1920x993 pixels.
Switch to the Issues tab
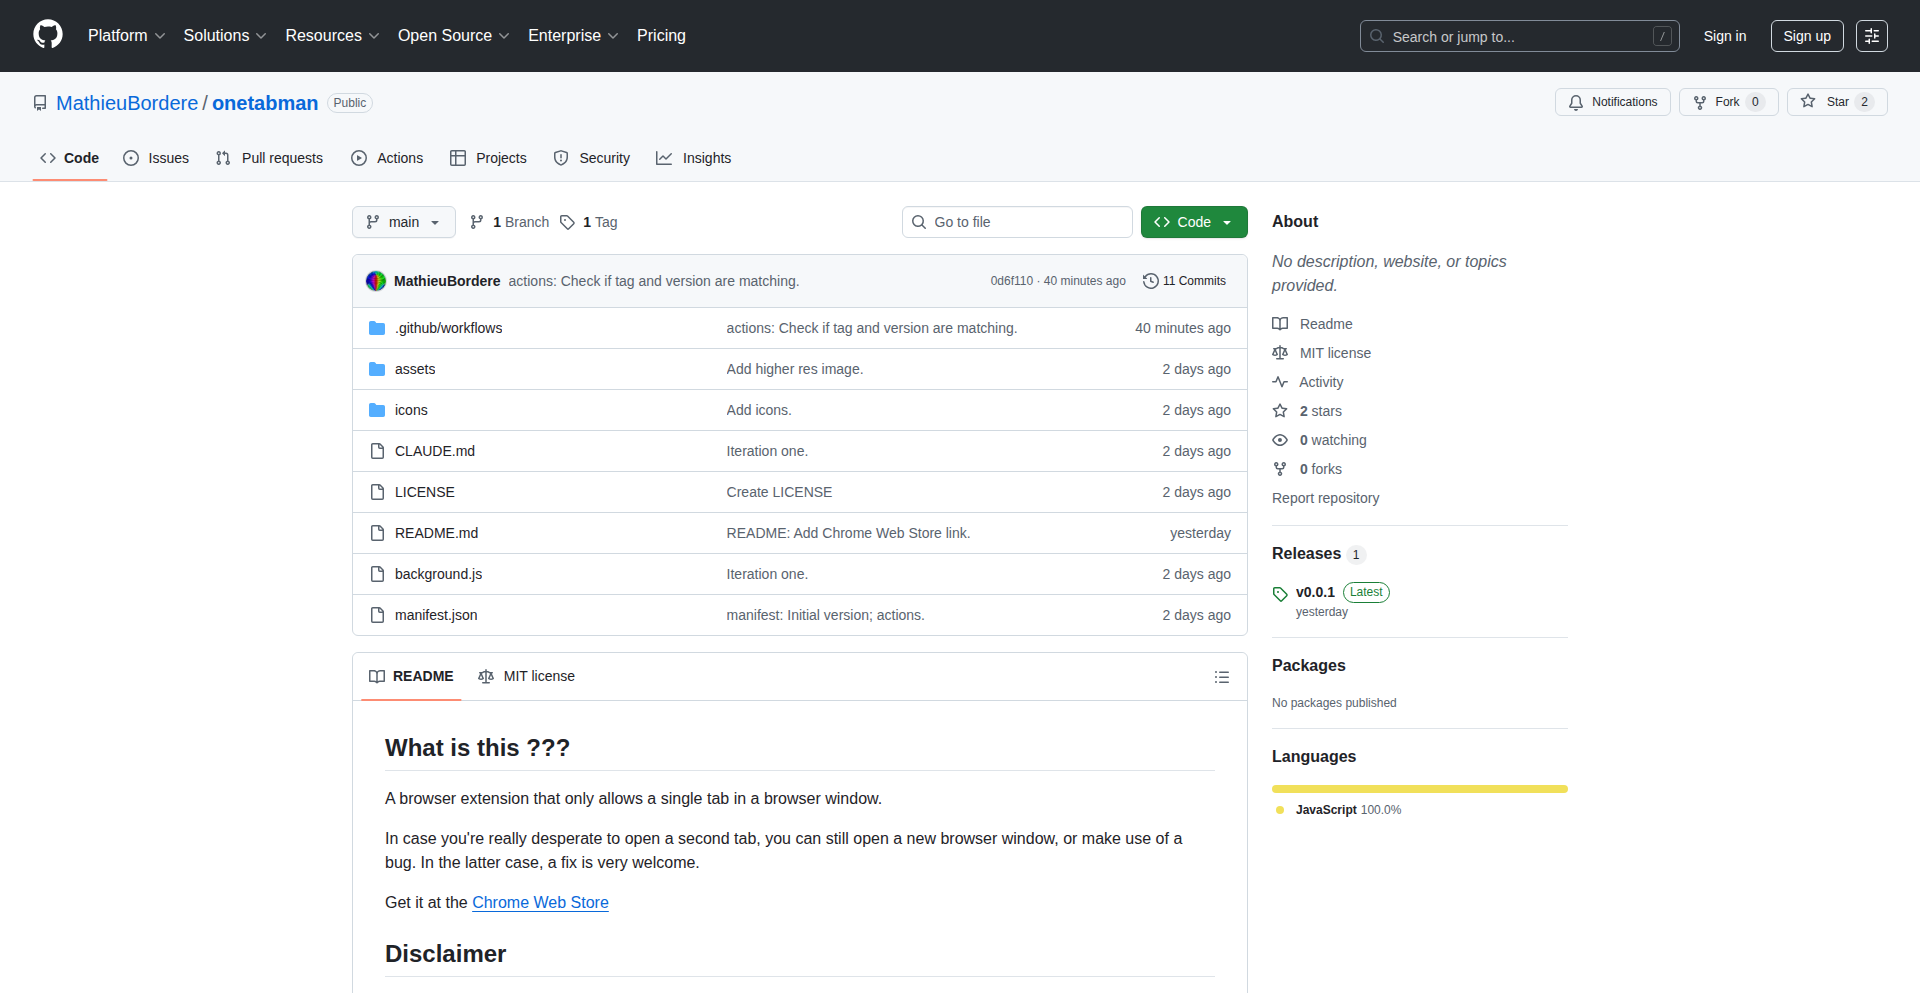[156, 158]
